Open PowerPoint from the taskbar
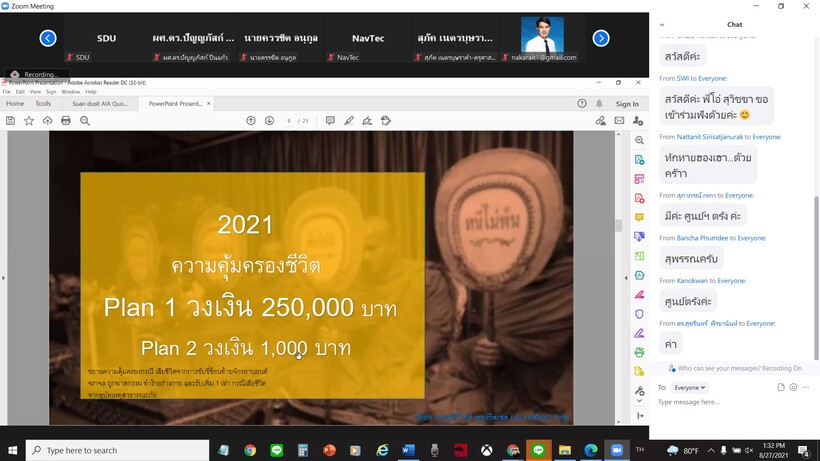 tap(329, 450)
